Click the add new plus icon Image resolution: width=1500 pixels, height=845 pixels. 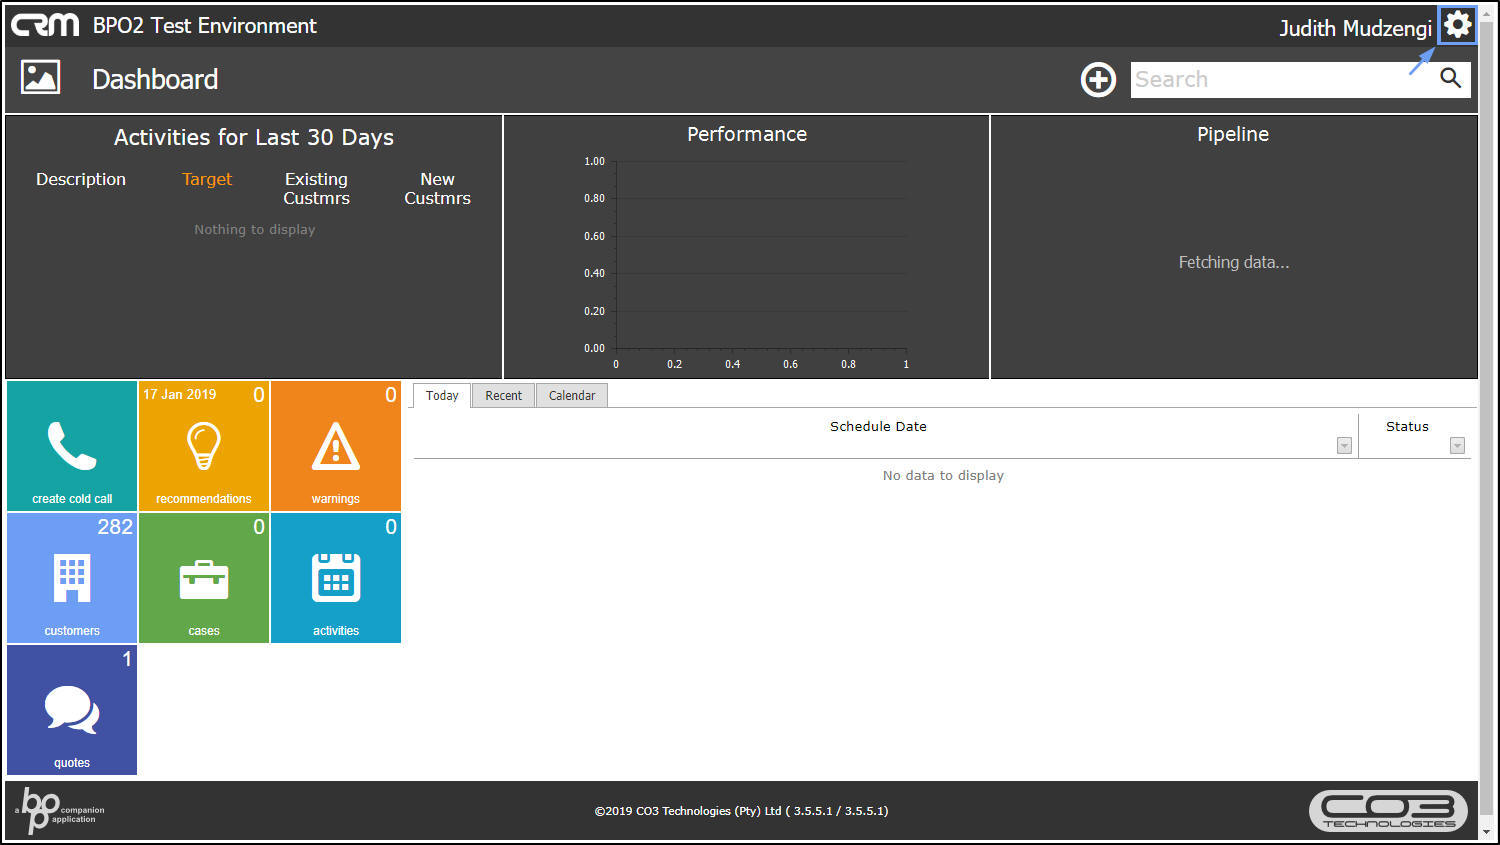(1098, 80)
